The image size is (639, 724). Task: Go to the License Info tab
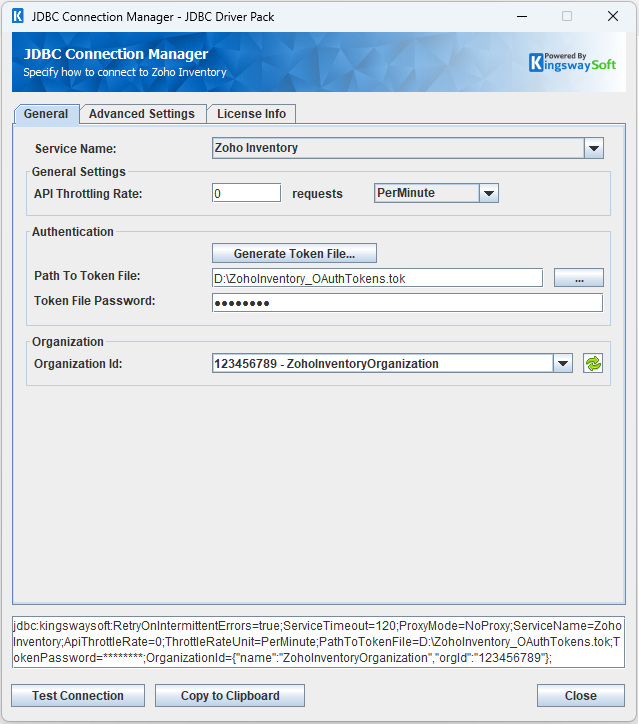[252, 114]
